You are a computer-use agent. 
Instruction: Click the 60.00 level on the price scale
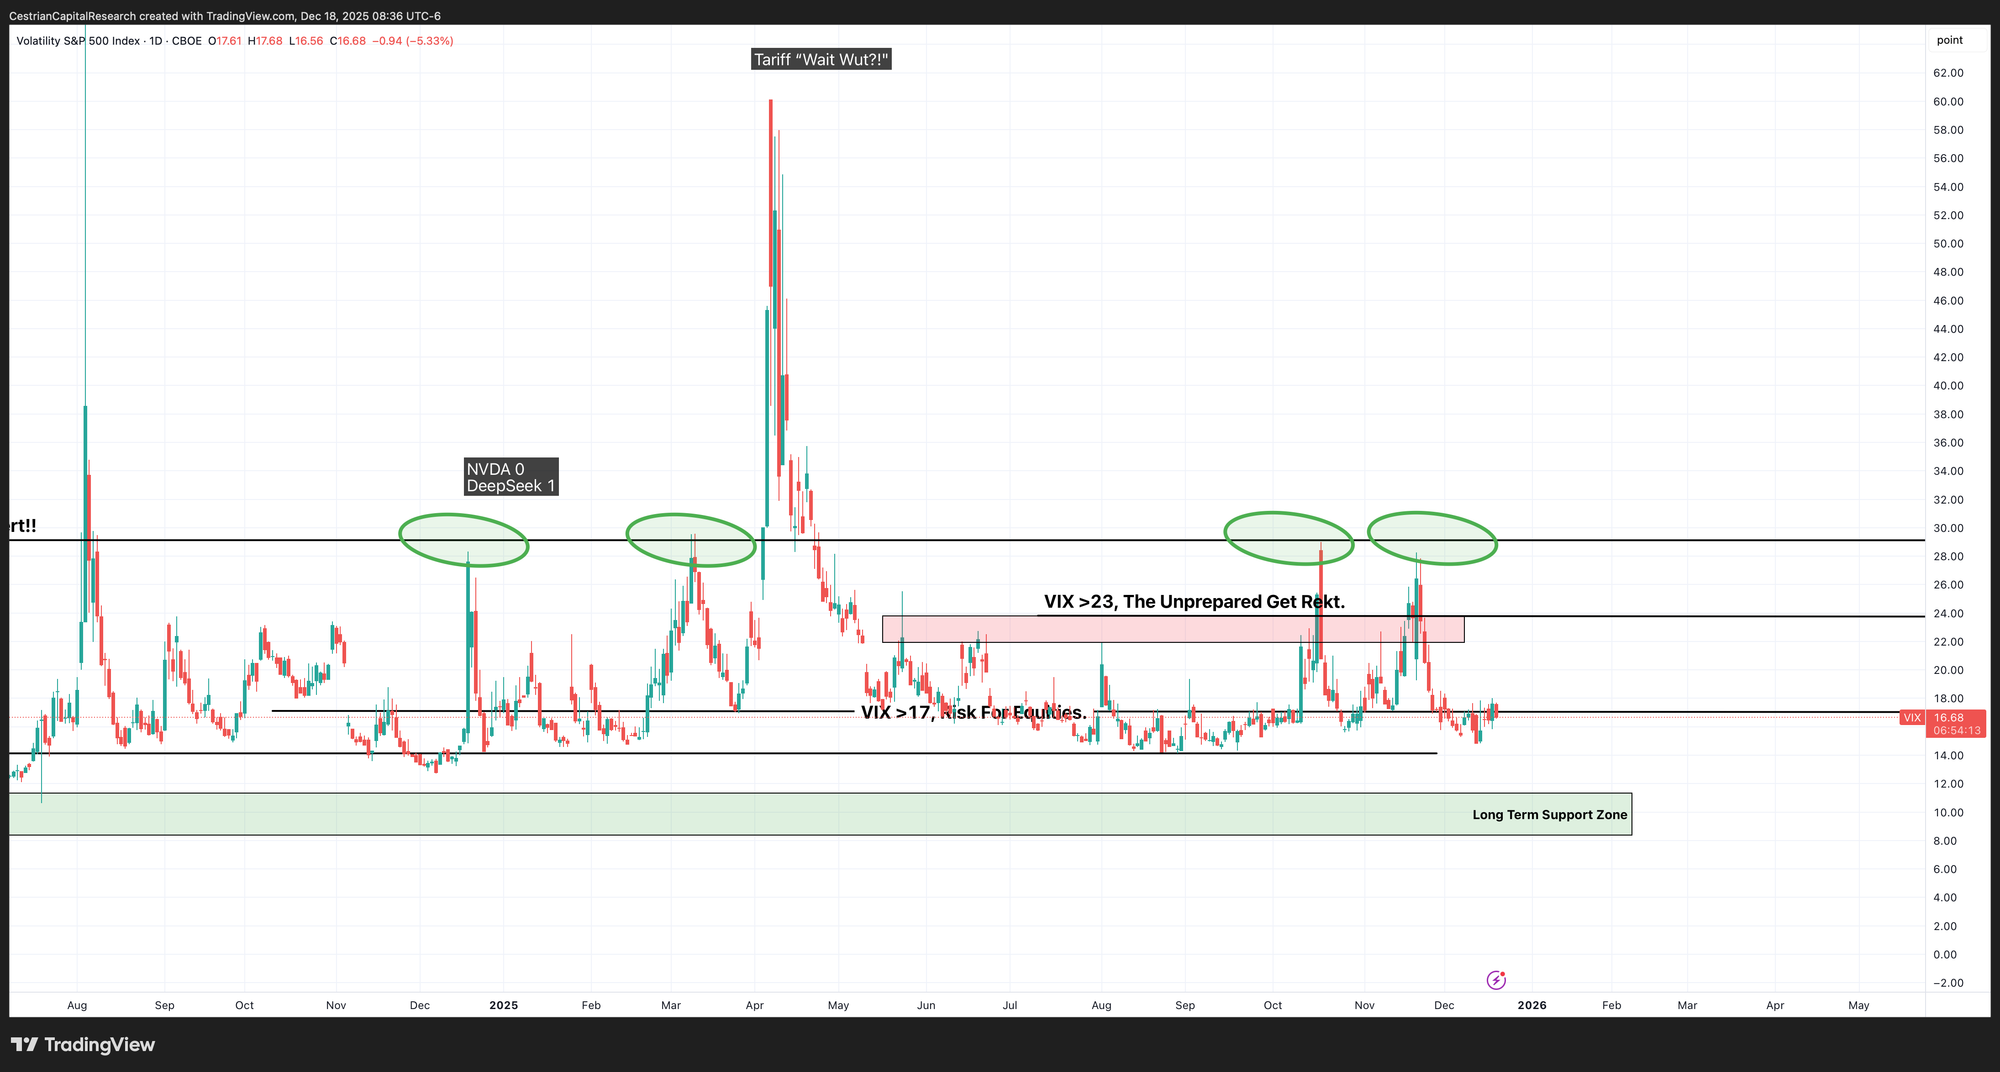tap(1948, 102)
